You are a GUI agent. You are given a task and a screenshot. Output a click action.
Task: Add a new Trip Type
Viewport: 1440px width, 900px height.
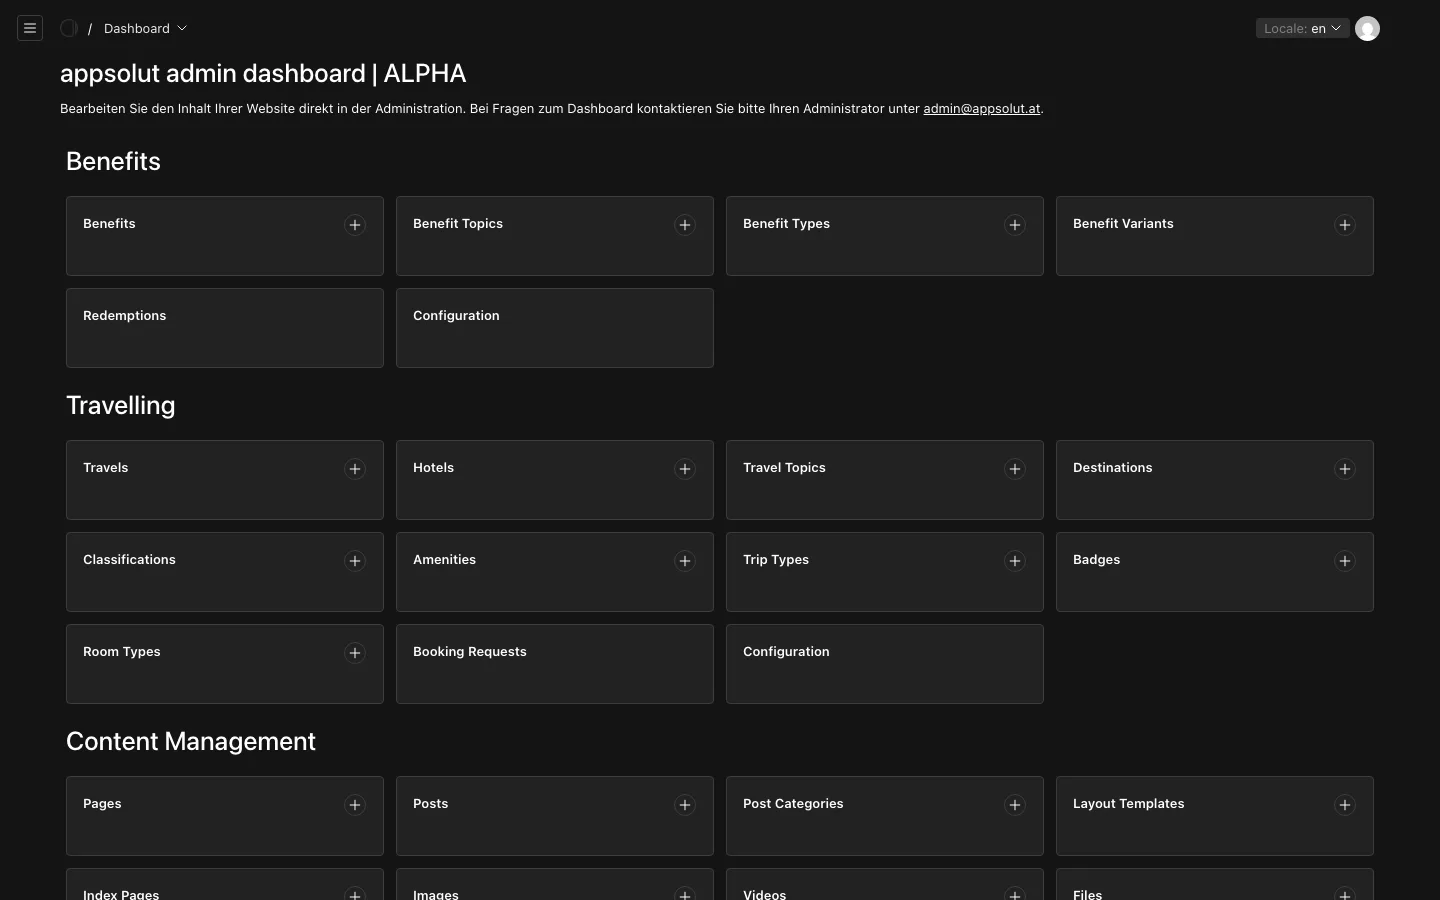pos(1015,561)
